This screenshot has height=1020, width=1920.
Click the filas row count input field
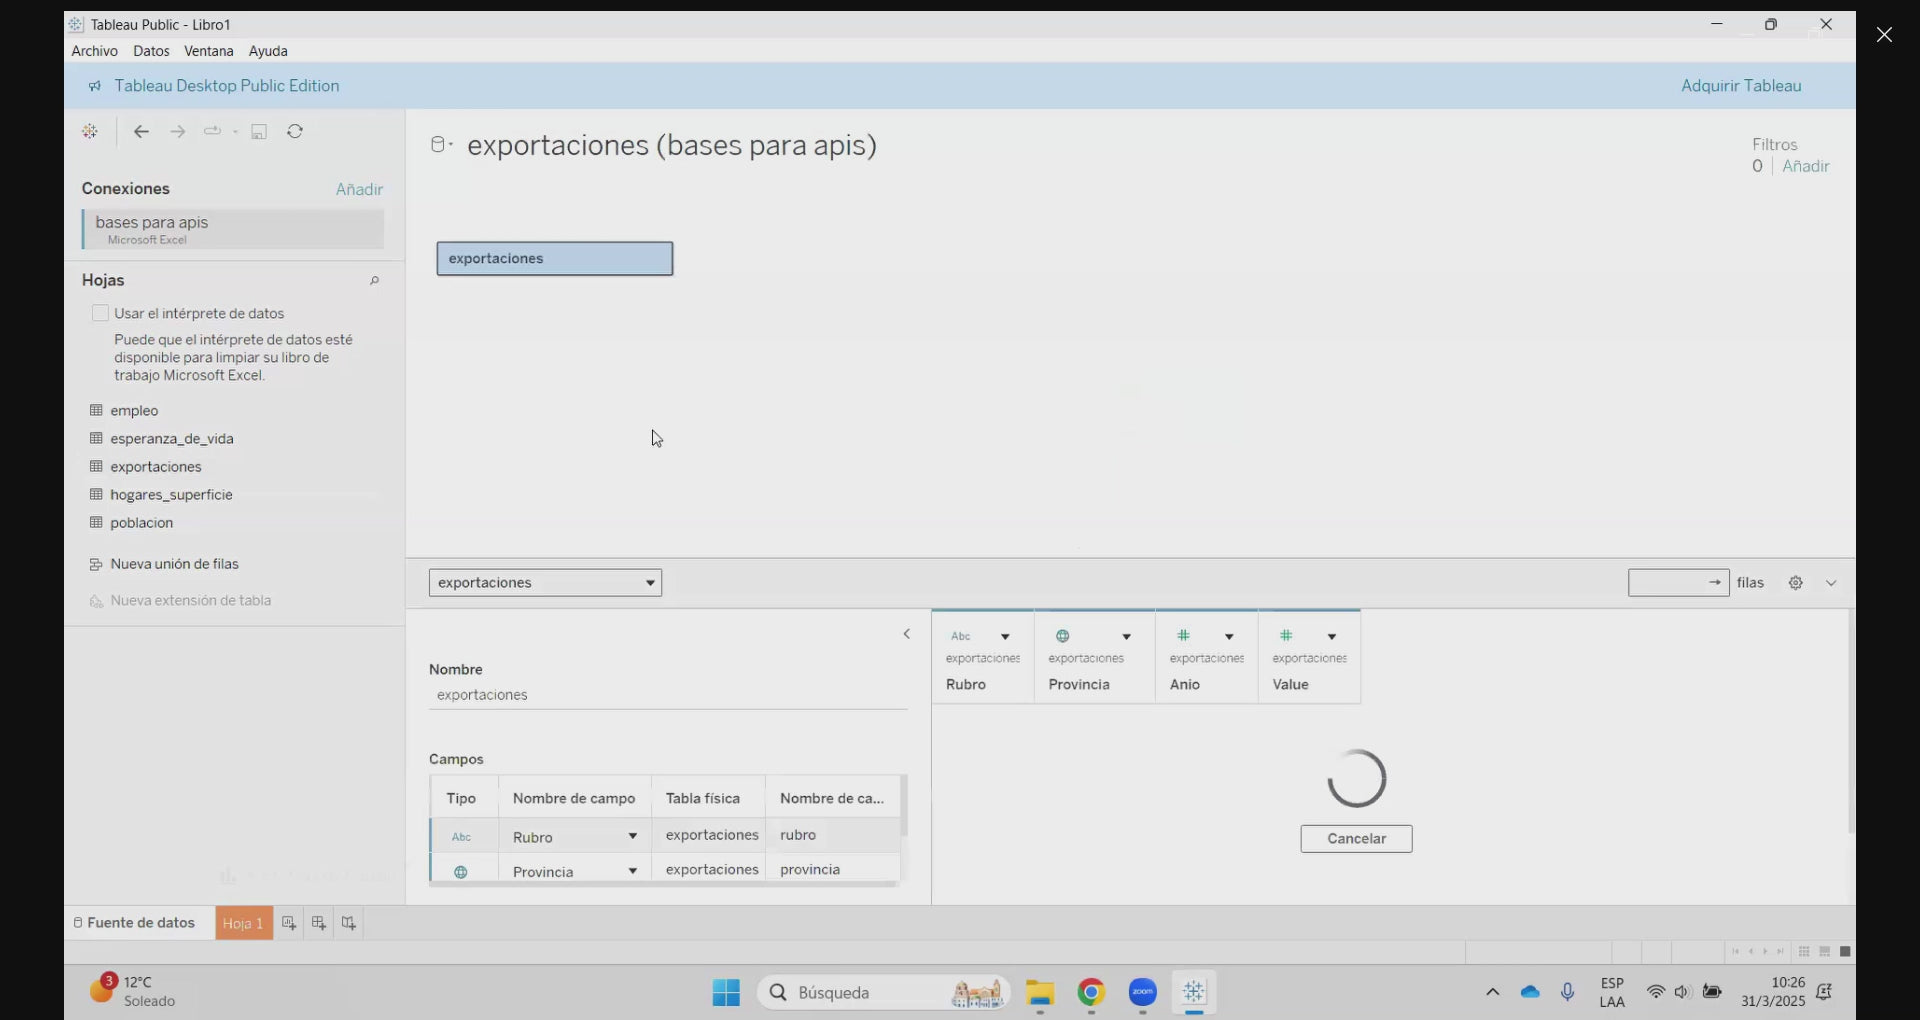[x=1667, y=583]
